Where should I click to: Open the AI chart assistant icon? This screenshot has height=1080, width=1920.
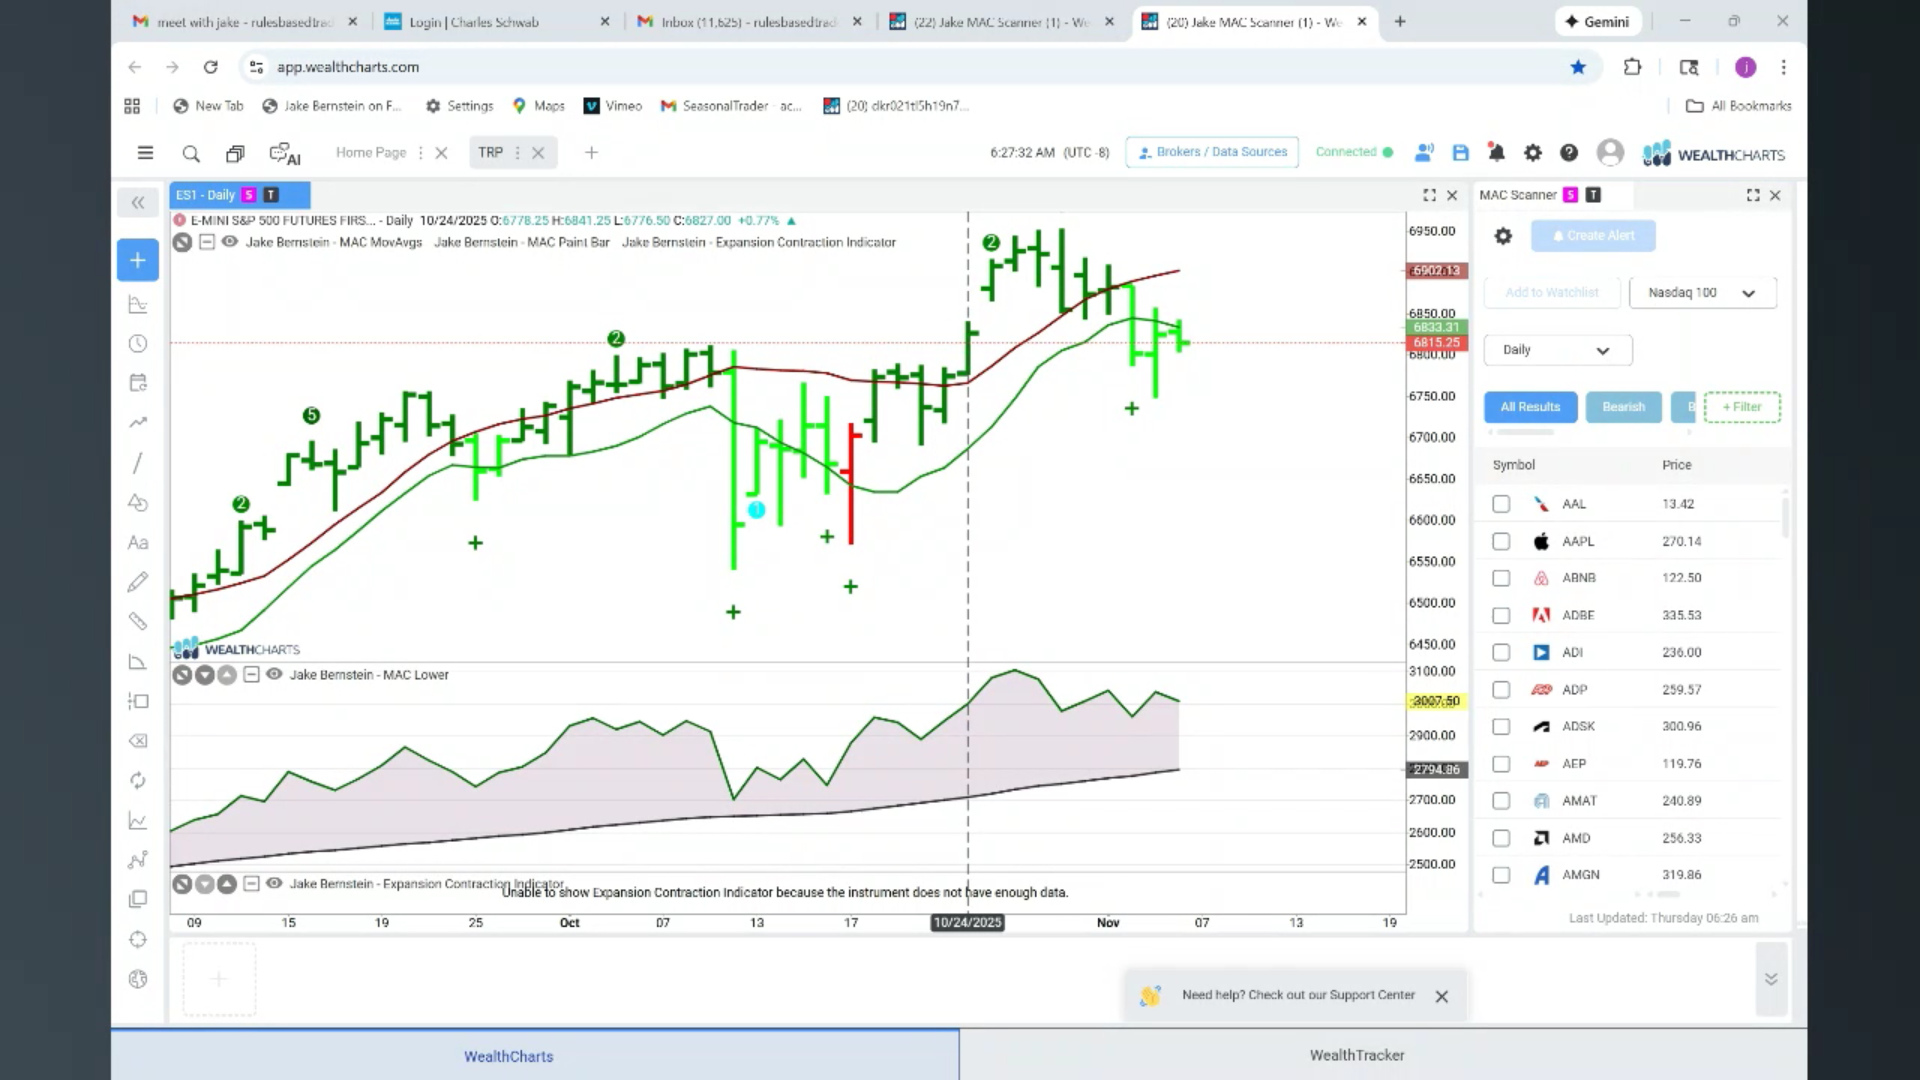click(285, 153)
